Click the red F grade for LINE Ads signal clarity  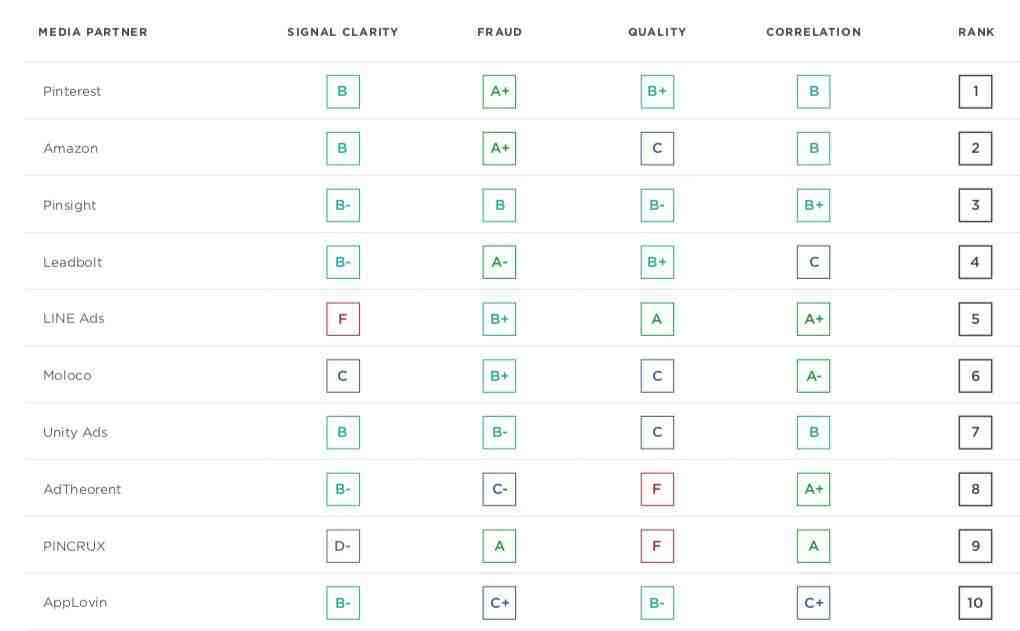[x=343, y=319]
